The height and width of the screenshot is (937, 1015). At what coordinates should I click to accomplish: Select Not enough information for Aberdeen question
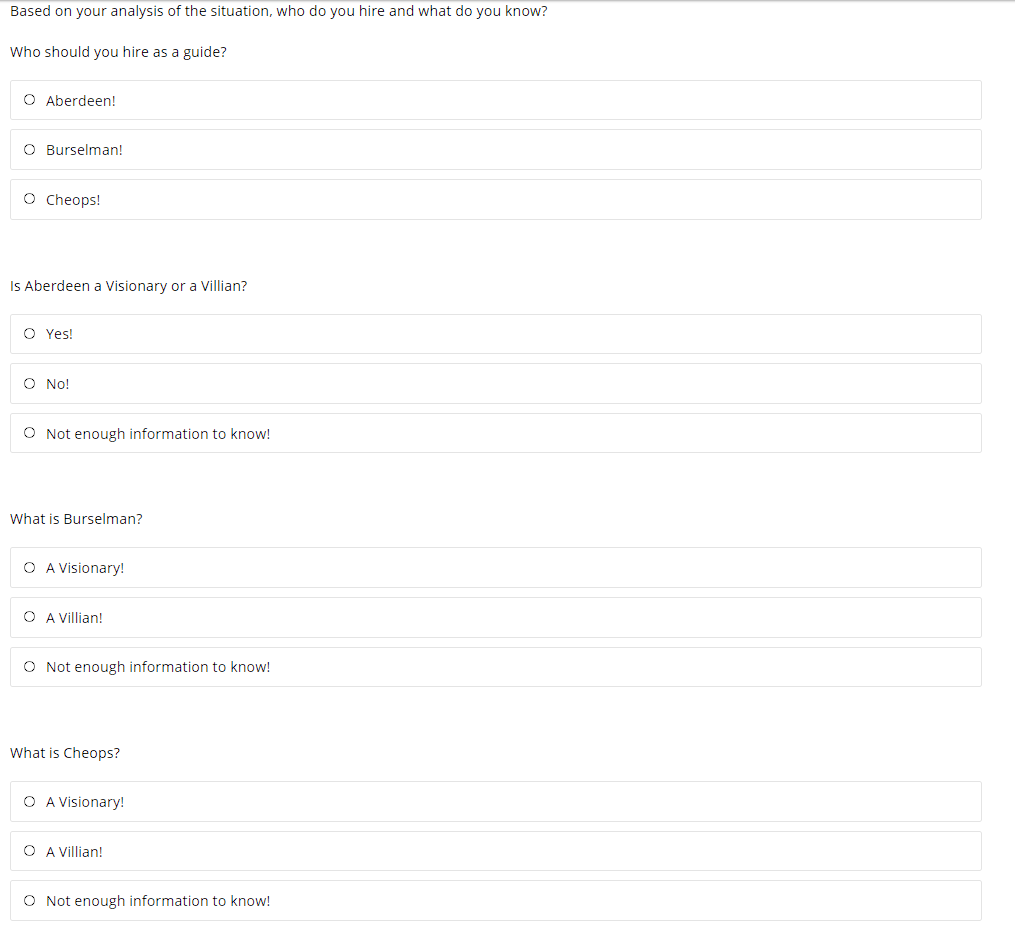29,432
